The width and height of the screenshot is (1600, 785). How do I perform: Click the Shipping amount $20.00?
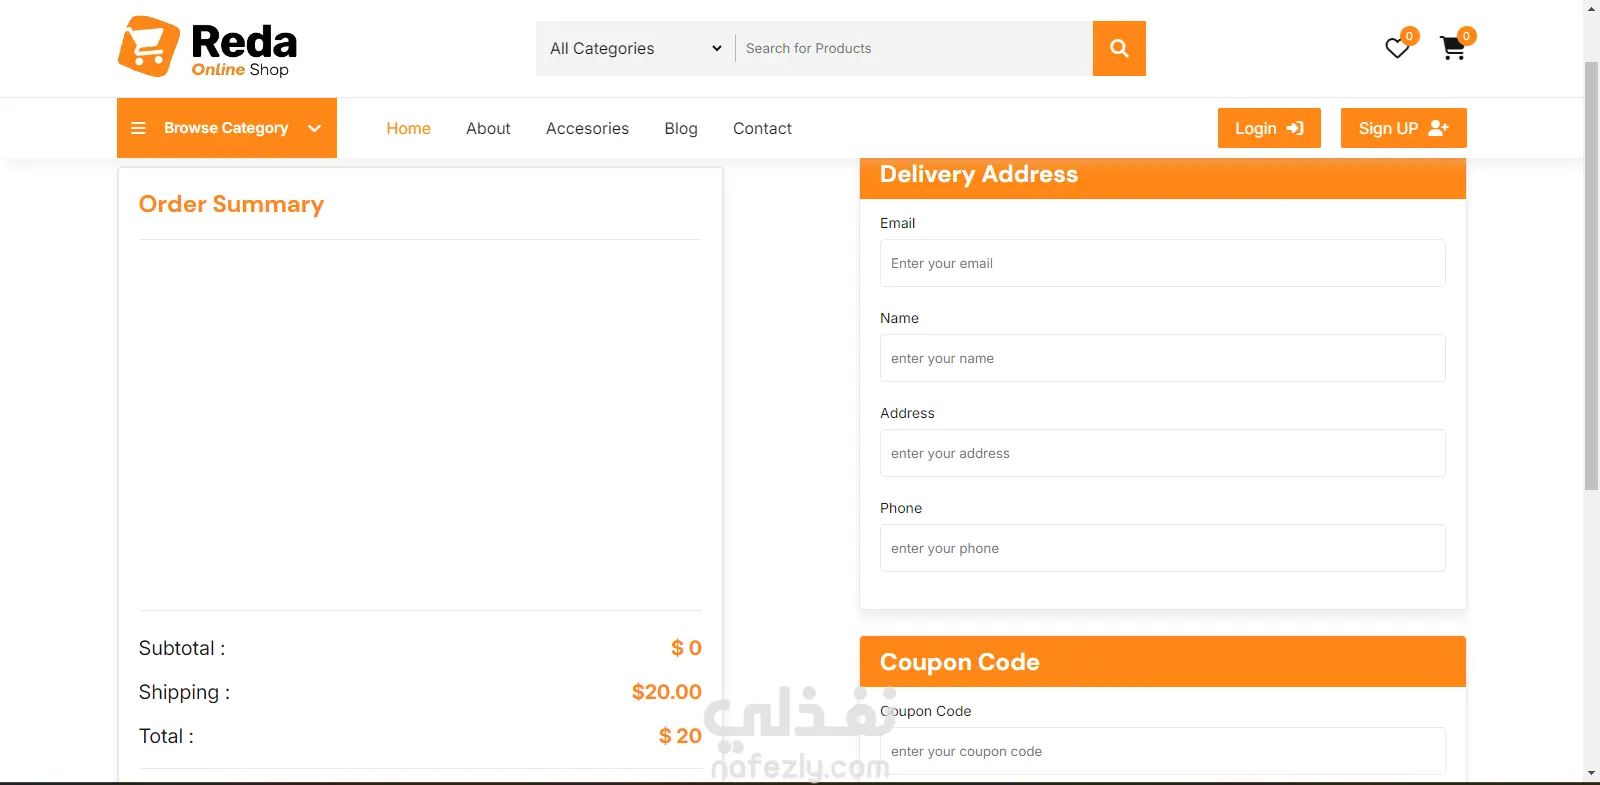pyautogui.click(x=666, y=692)
